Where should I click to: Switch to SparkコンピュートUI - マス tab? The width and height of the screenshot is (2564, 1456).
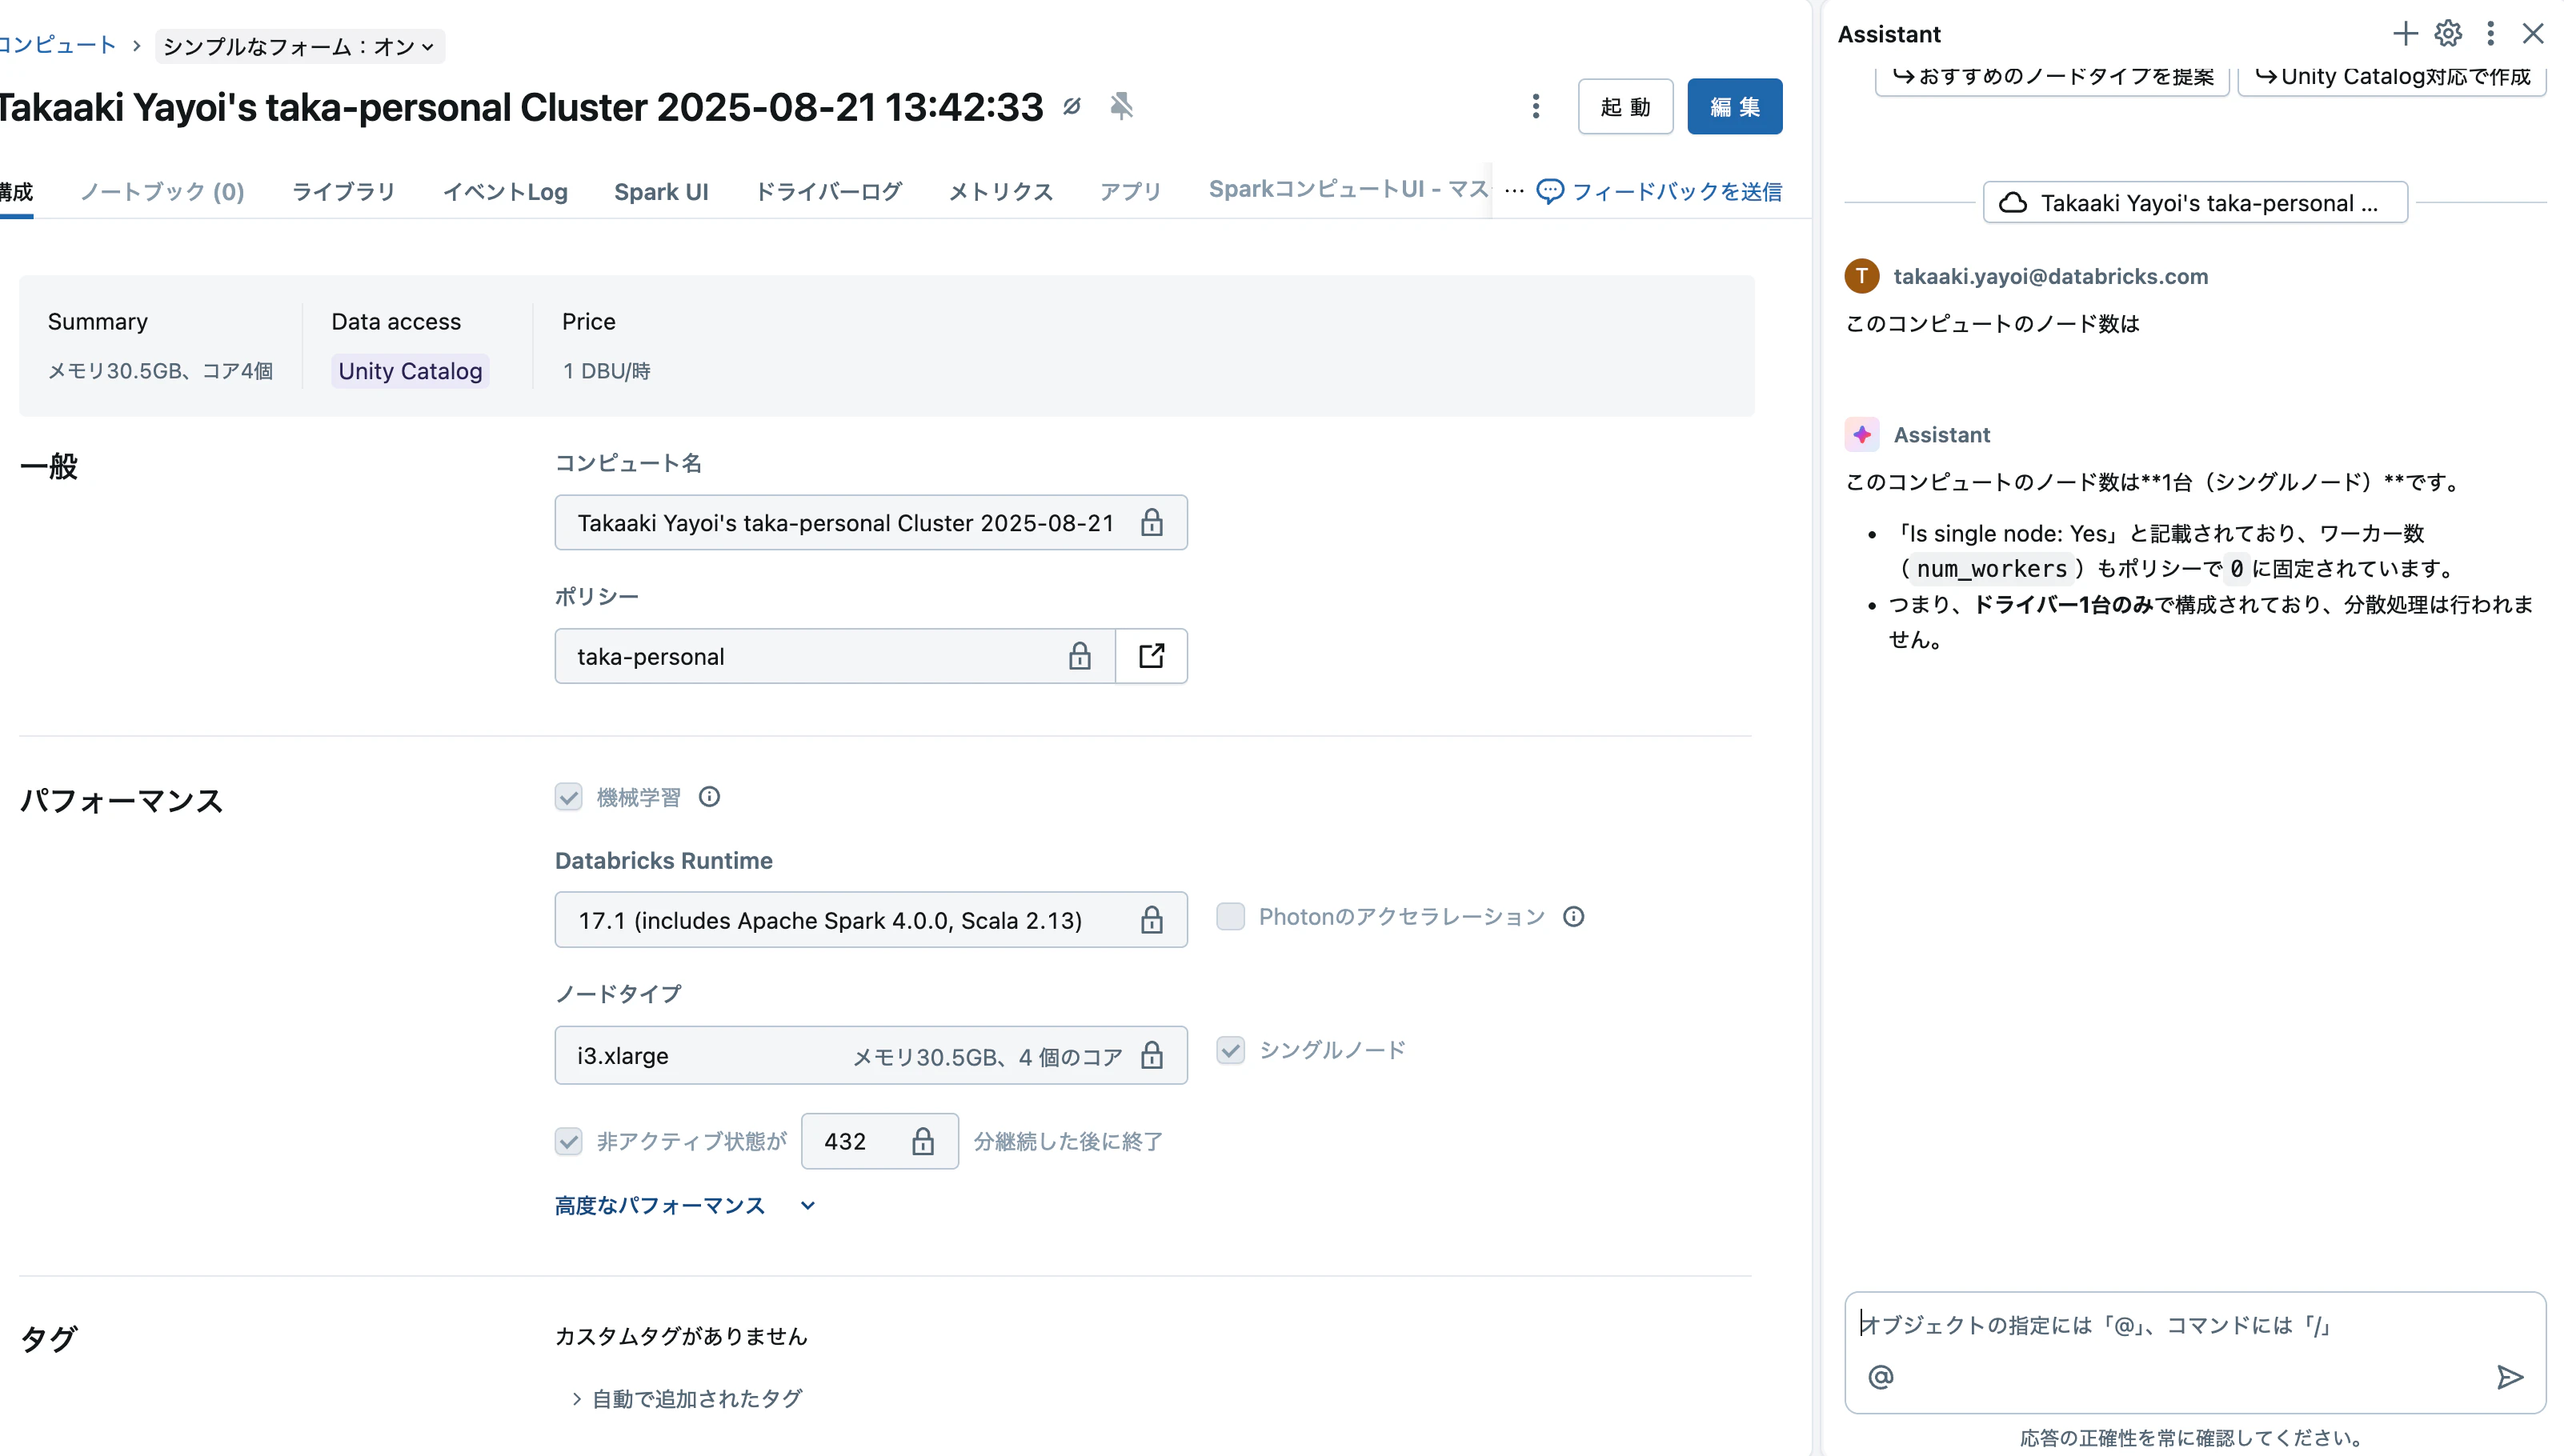pyautogui.click(x=1349, y=189)
